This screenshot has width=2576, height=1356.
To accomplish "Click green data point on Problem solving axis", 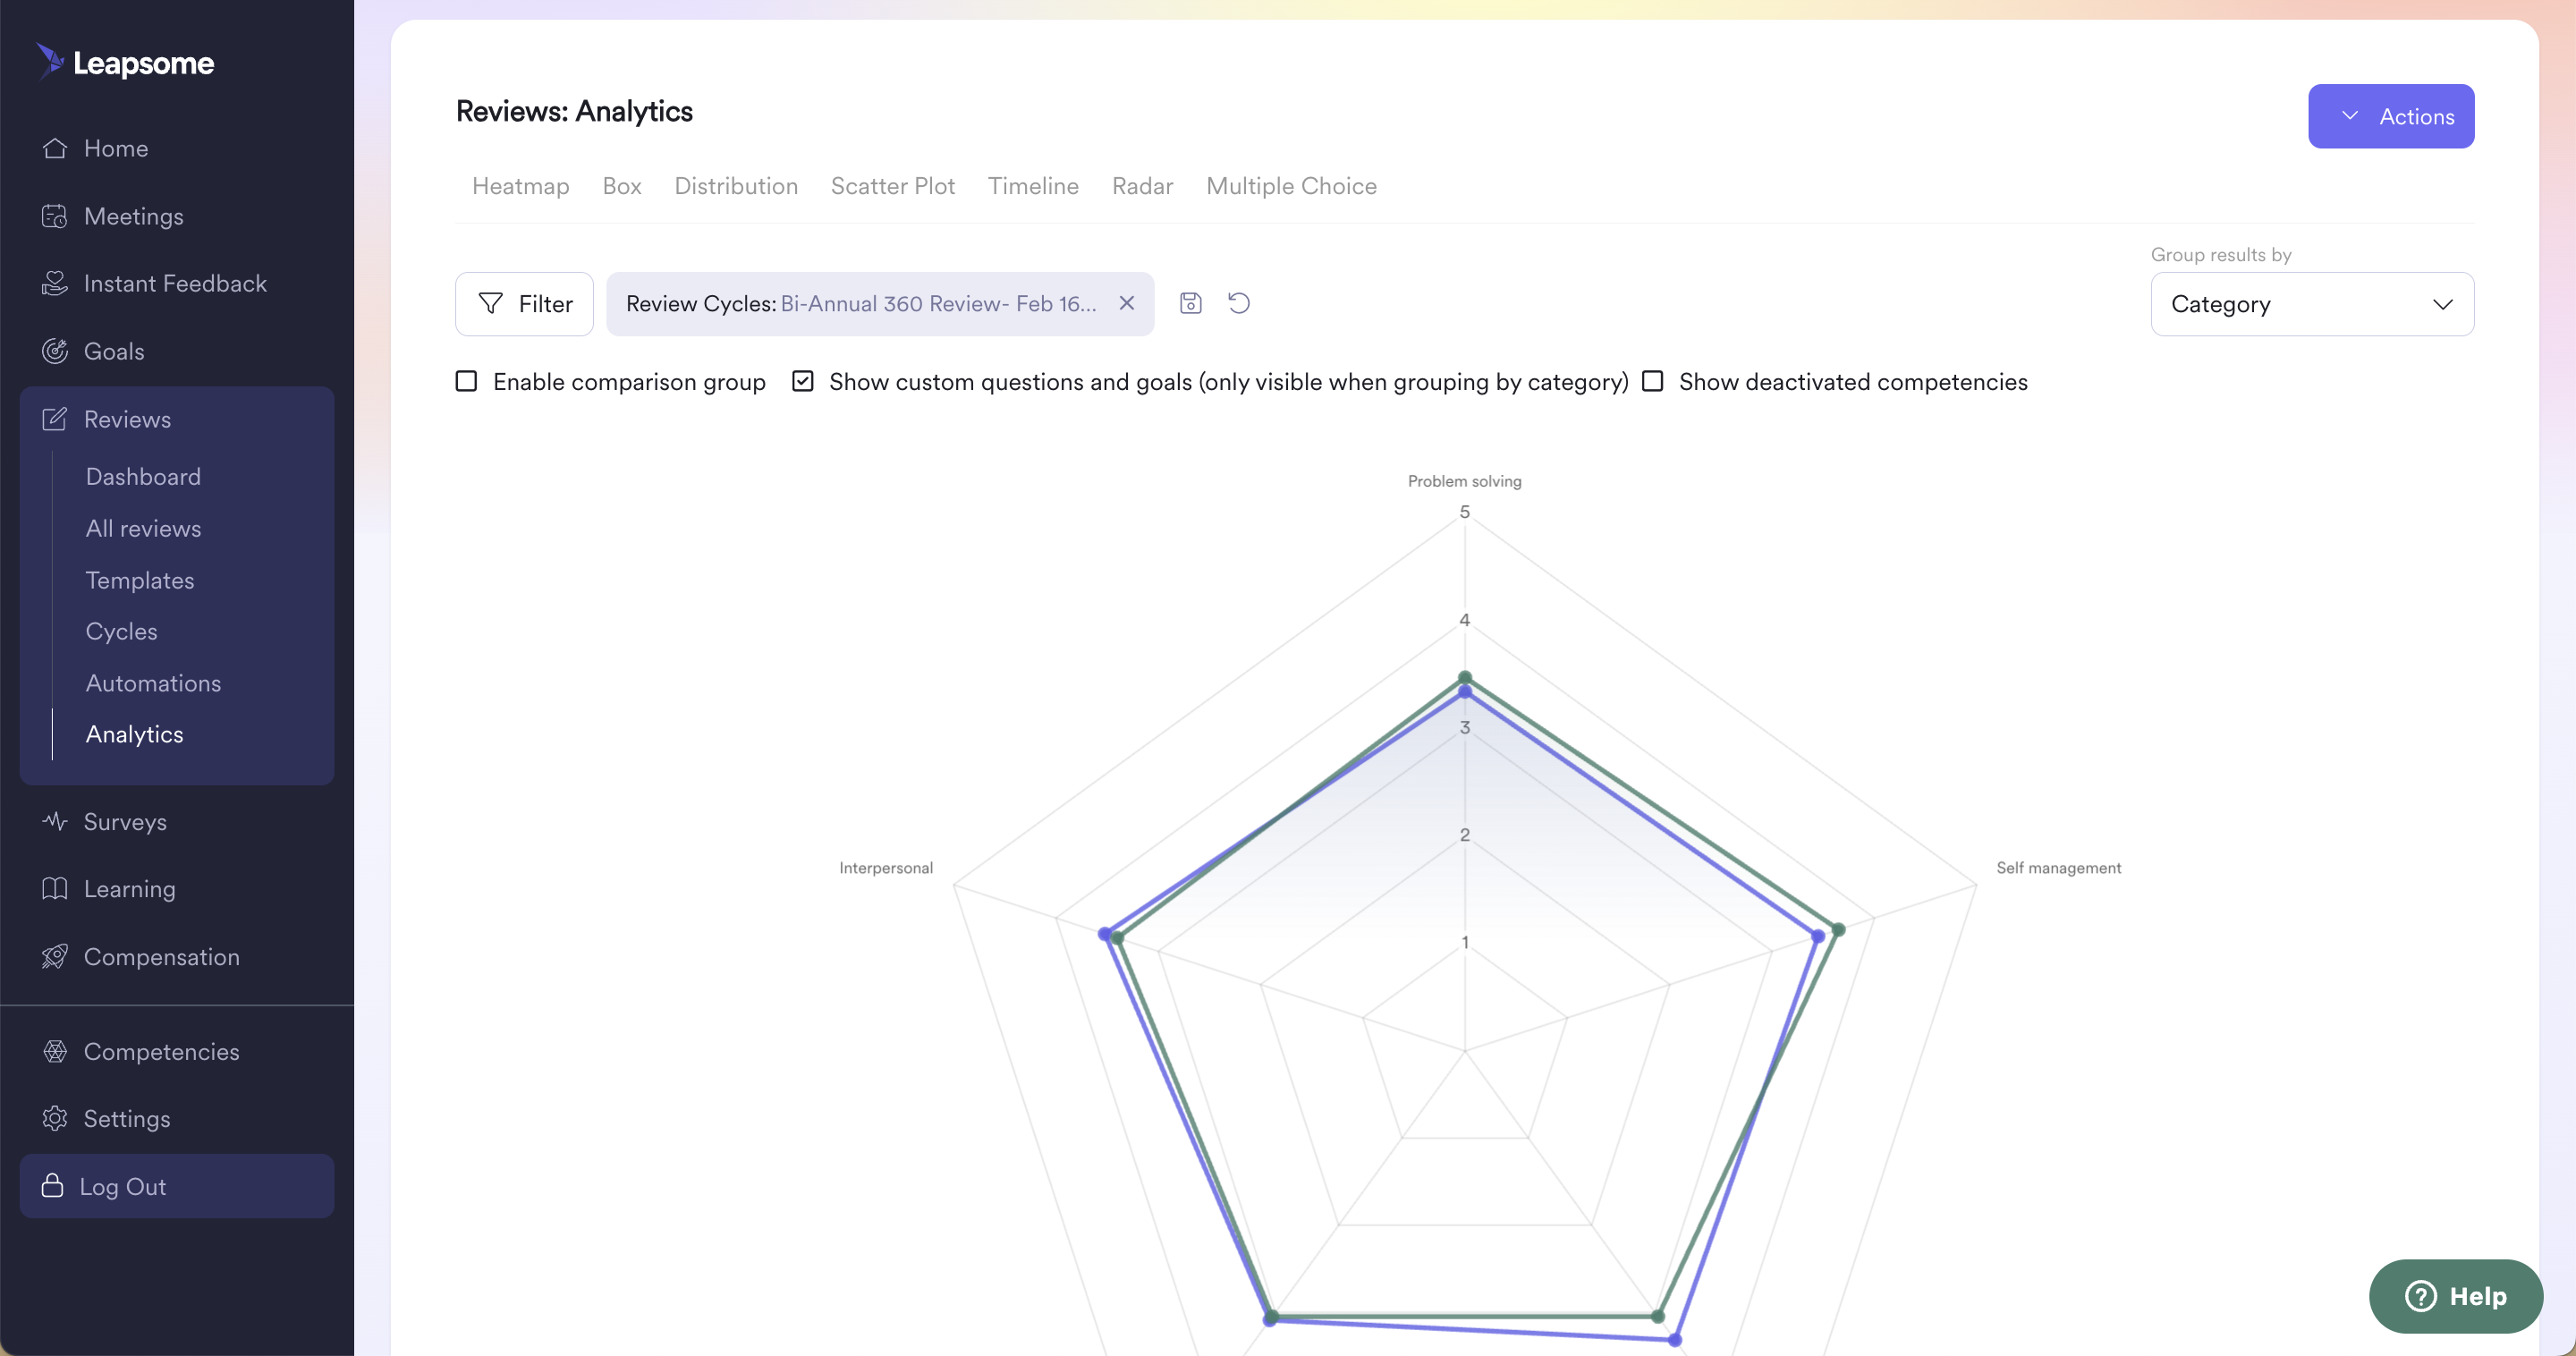I will pyautogui.click(x=1465, y=677).
